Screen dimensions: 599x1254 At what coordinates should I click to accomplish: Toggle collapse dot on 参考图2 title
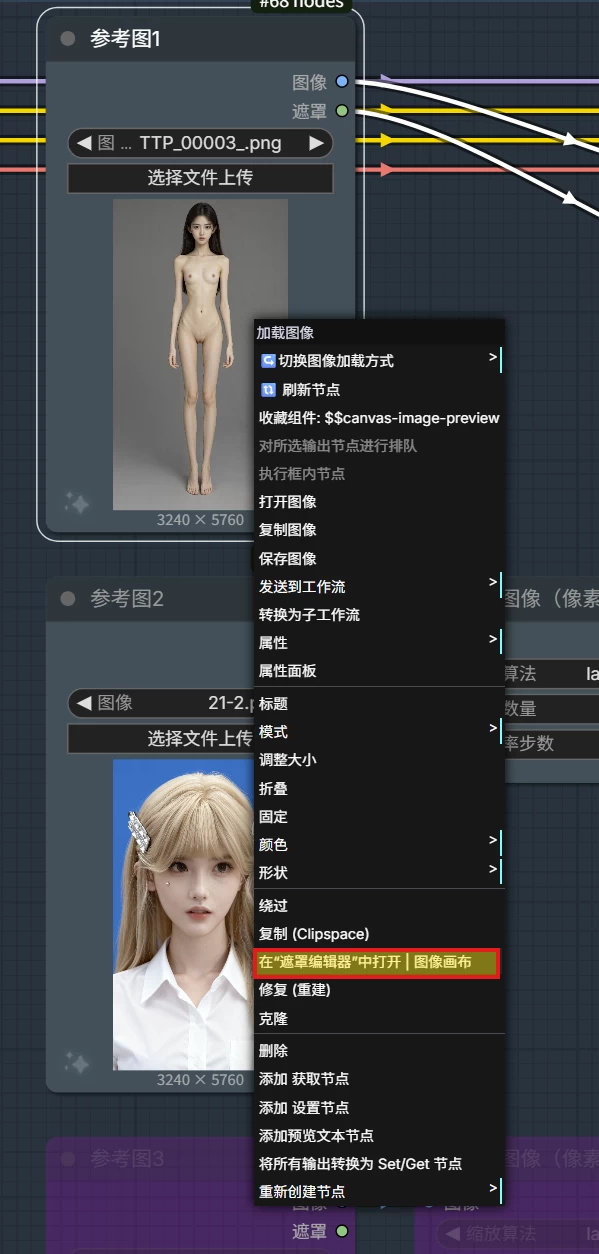pos(68,599)
